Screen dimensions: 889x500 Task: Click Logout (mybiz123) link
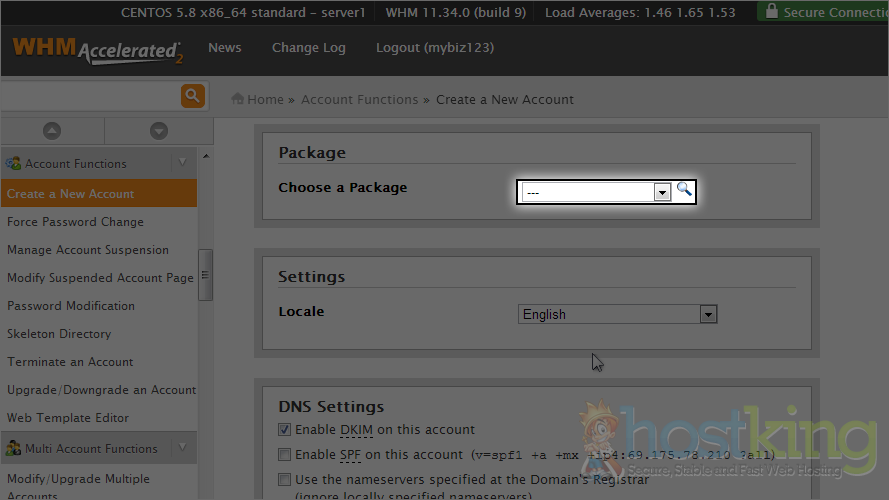(x=434, y=48)
